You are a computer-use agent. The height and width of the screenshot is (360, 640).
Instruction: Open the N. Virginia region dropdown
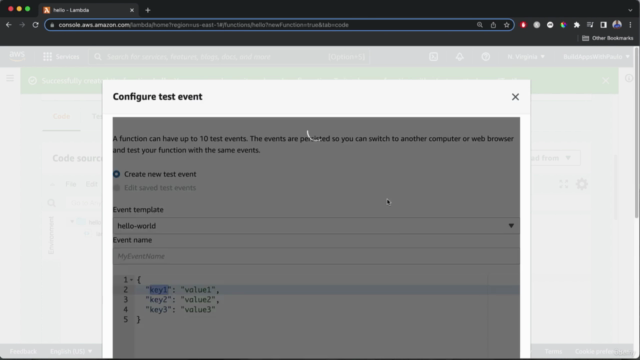tap(526, 57)
